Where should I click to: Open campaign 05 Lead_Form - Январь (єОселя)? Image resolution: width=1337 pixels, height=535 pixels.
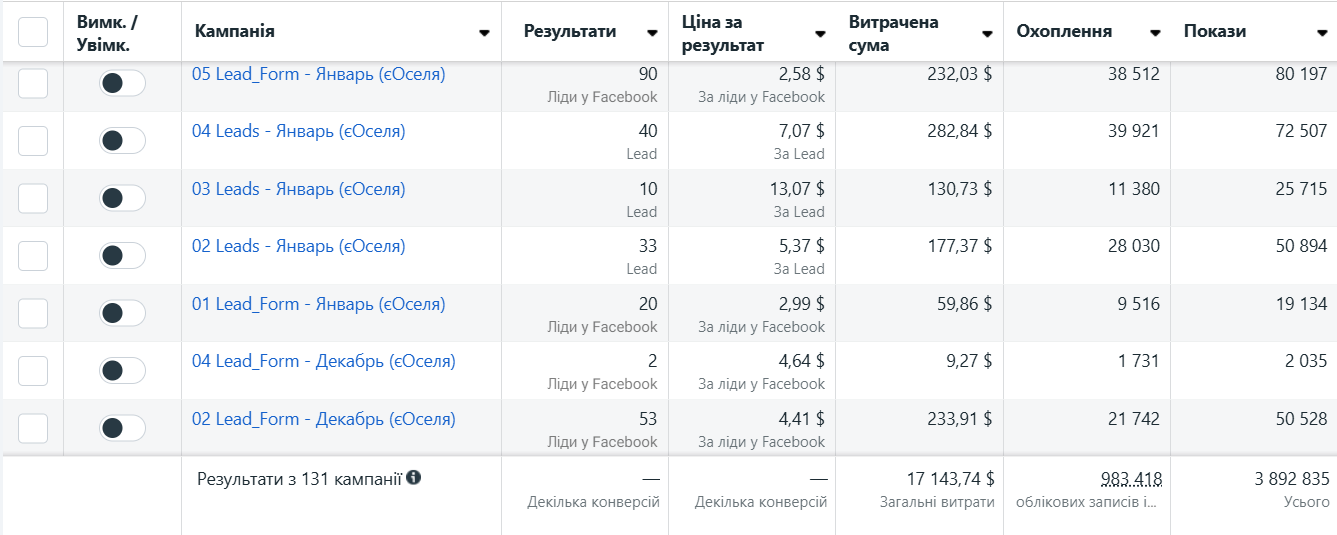click(318, 74)
